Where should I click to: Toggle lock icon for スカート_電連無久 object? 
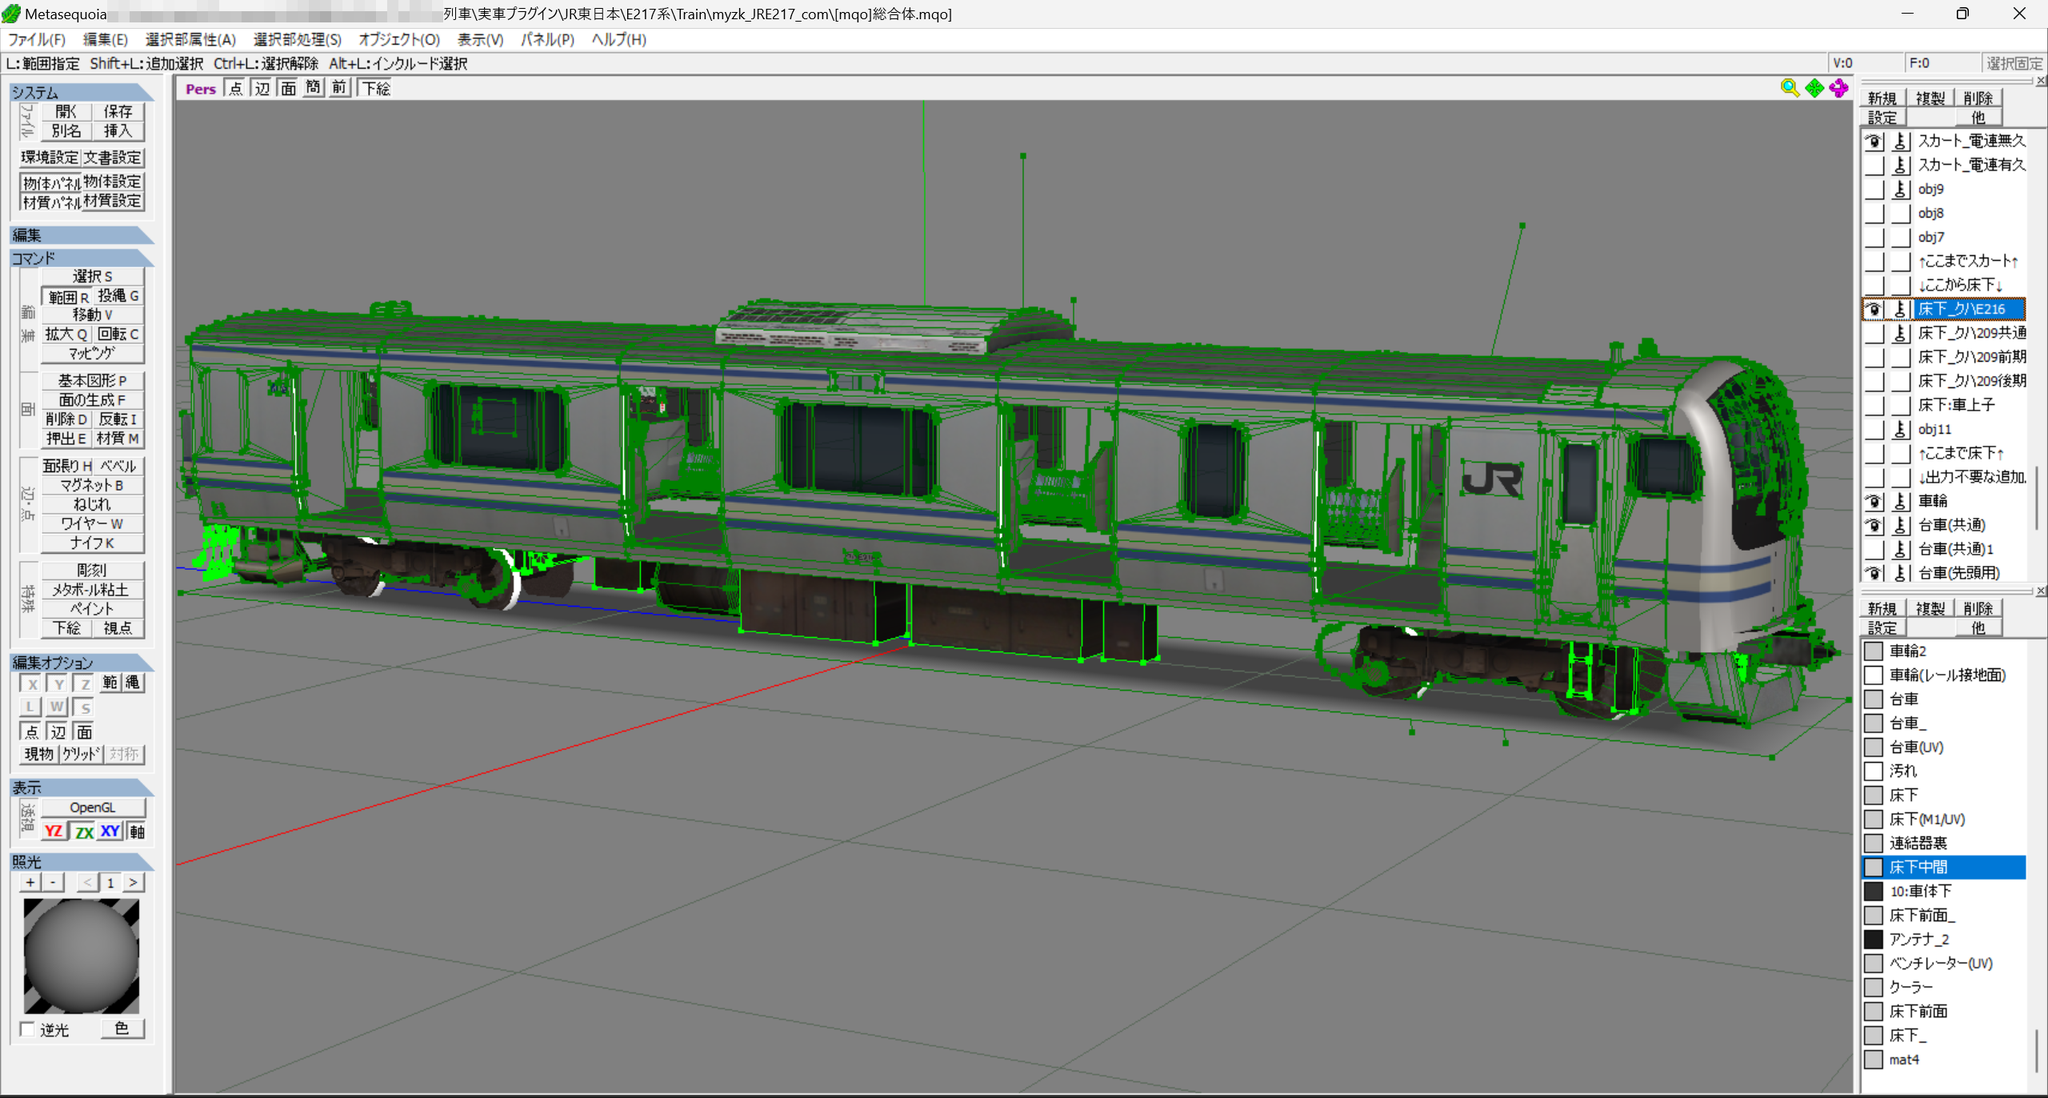[x=1900, y=141]
